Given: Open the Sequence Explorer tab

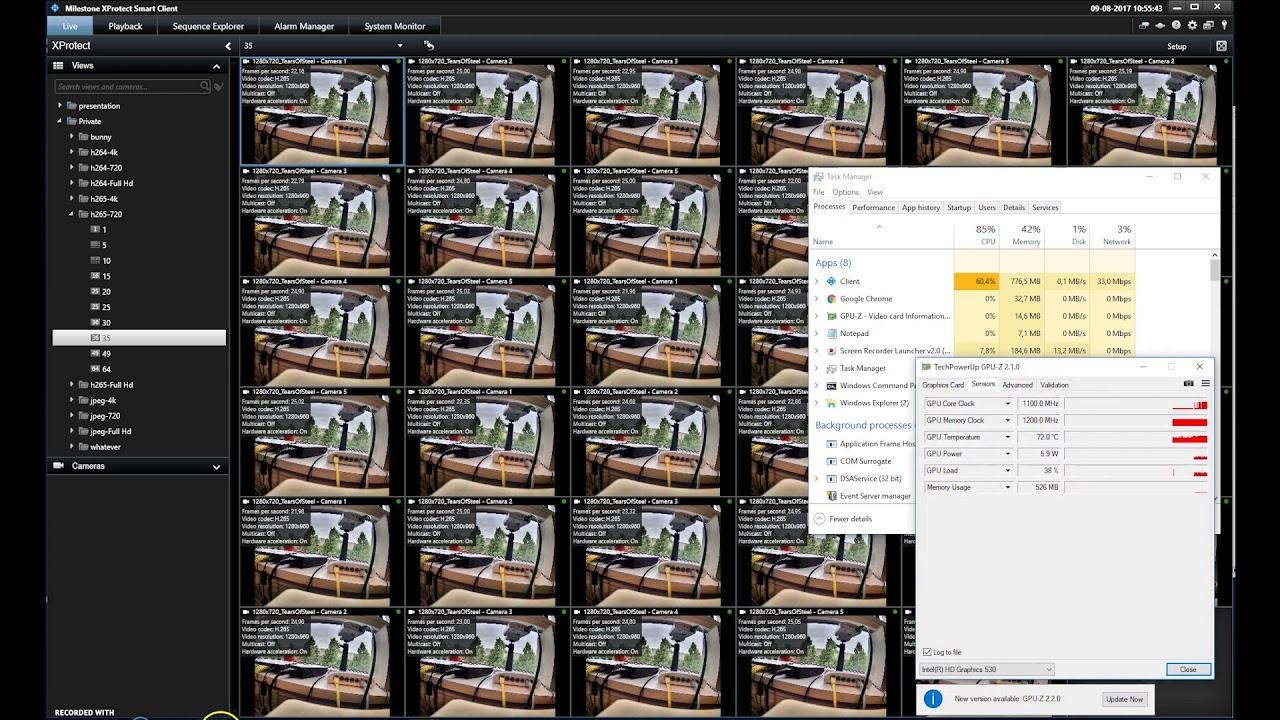Looking at the screenshot, I should coord(208,26).
